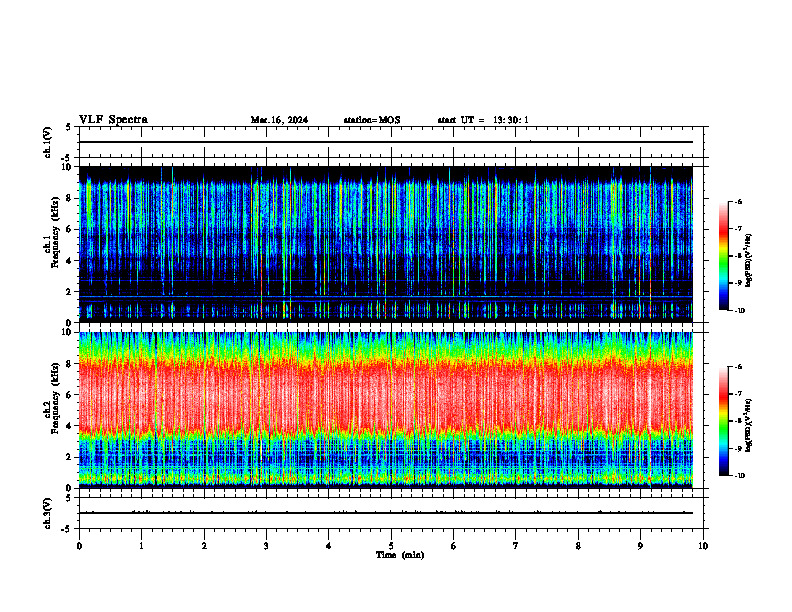Click the "-7" label on ch.2 color scale
The width and height of the screenshot is (792, 612).
pyautogui.click(x=738, y=394)
